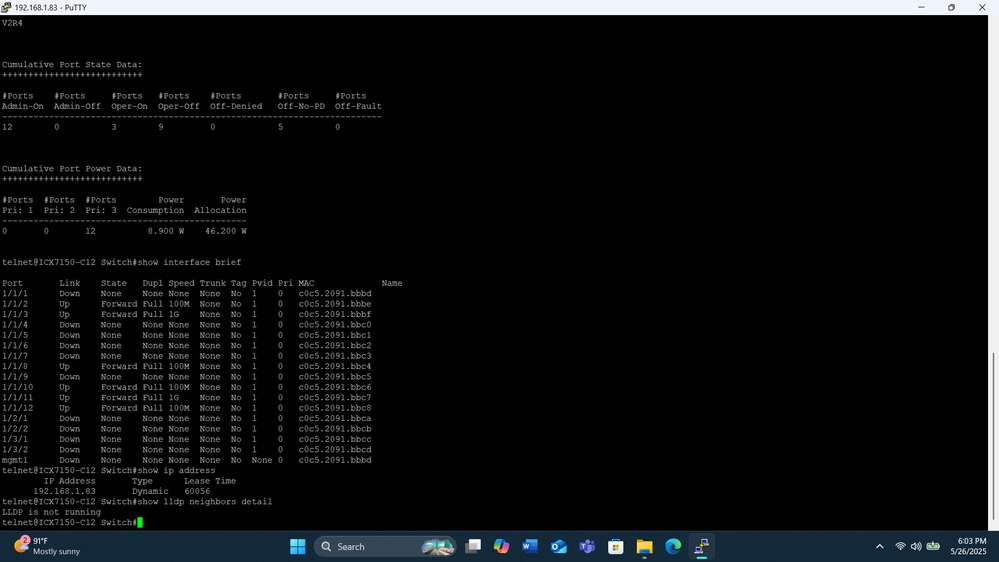Click the '46.200 W' power allocation value
Image resolution: width=999 pixels, height=562 pixels.
click(x=226, y=231)
